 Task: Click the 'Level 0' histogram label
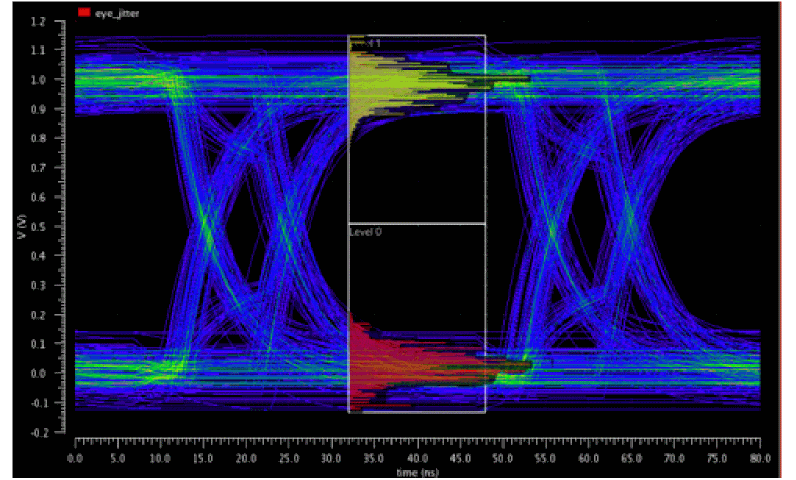pyautogui.click(x=366, y=232)
